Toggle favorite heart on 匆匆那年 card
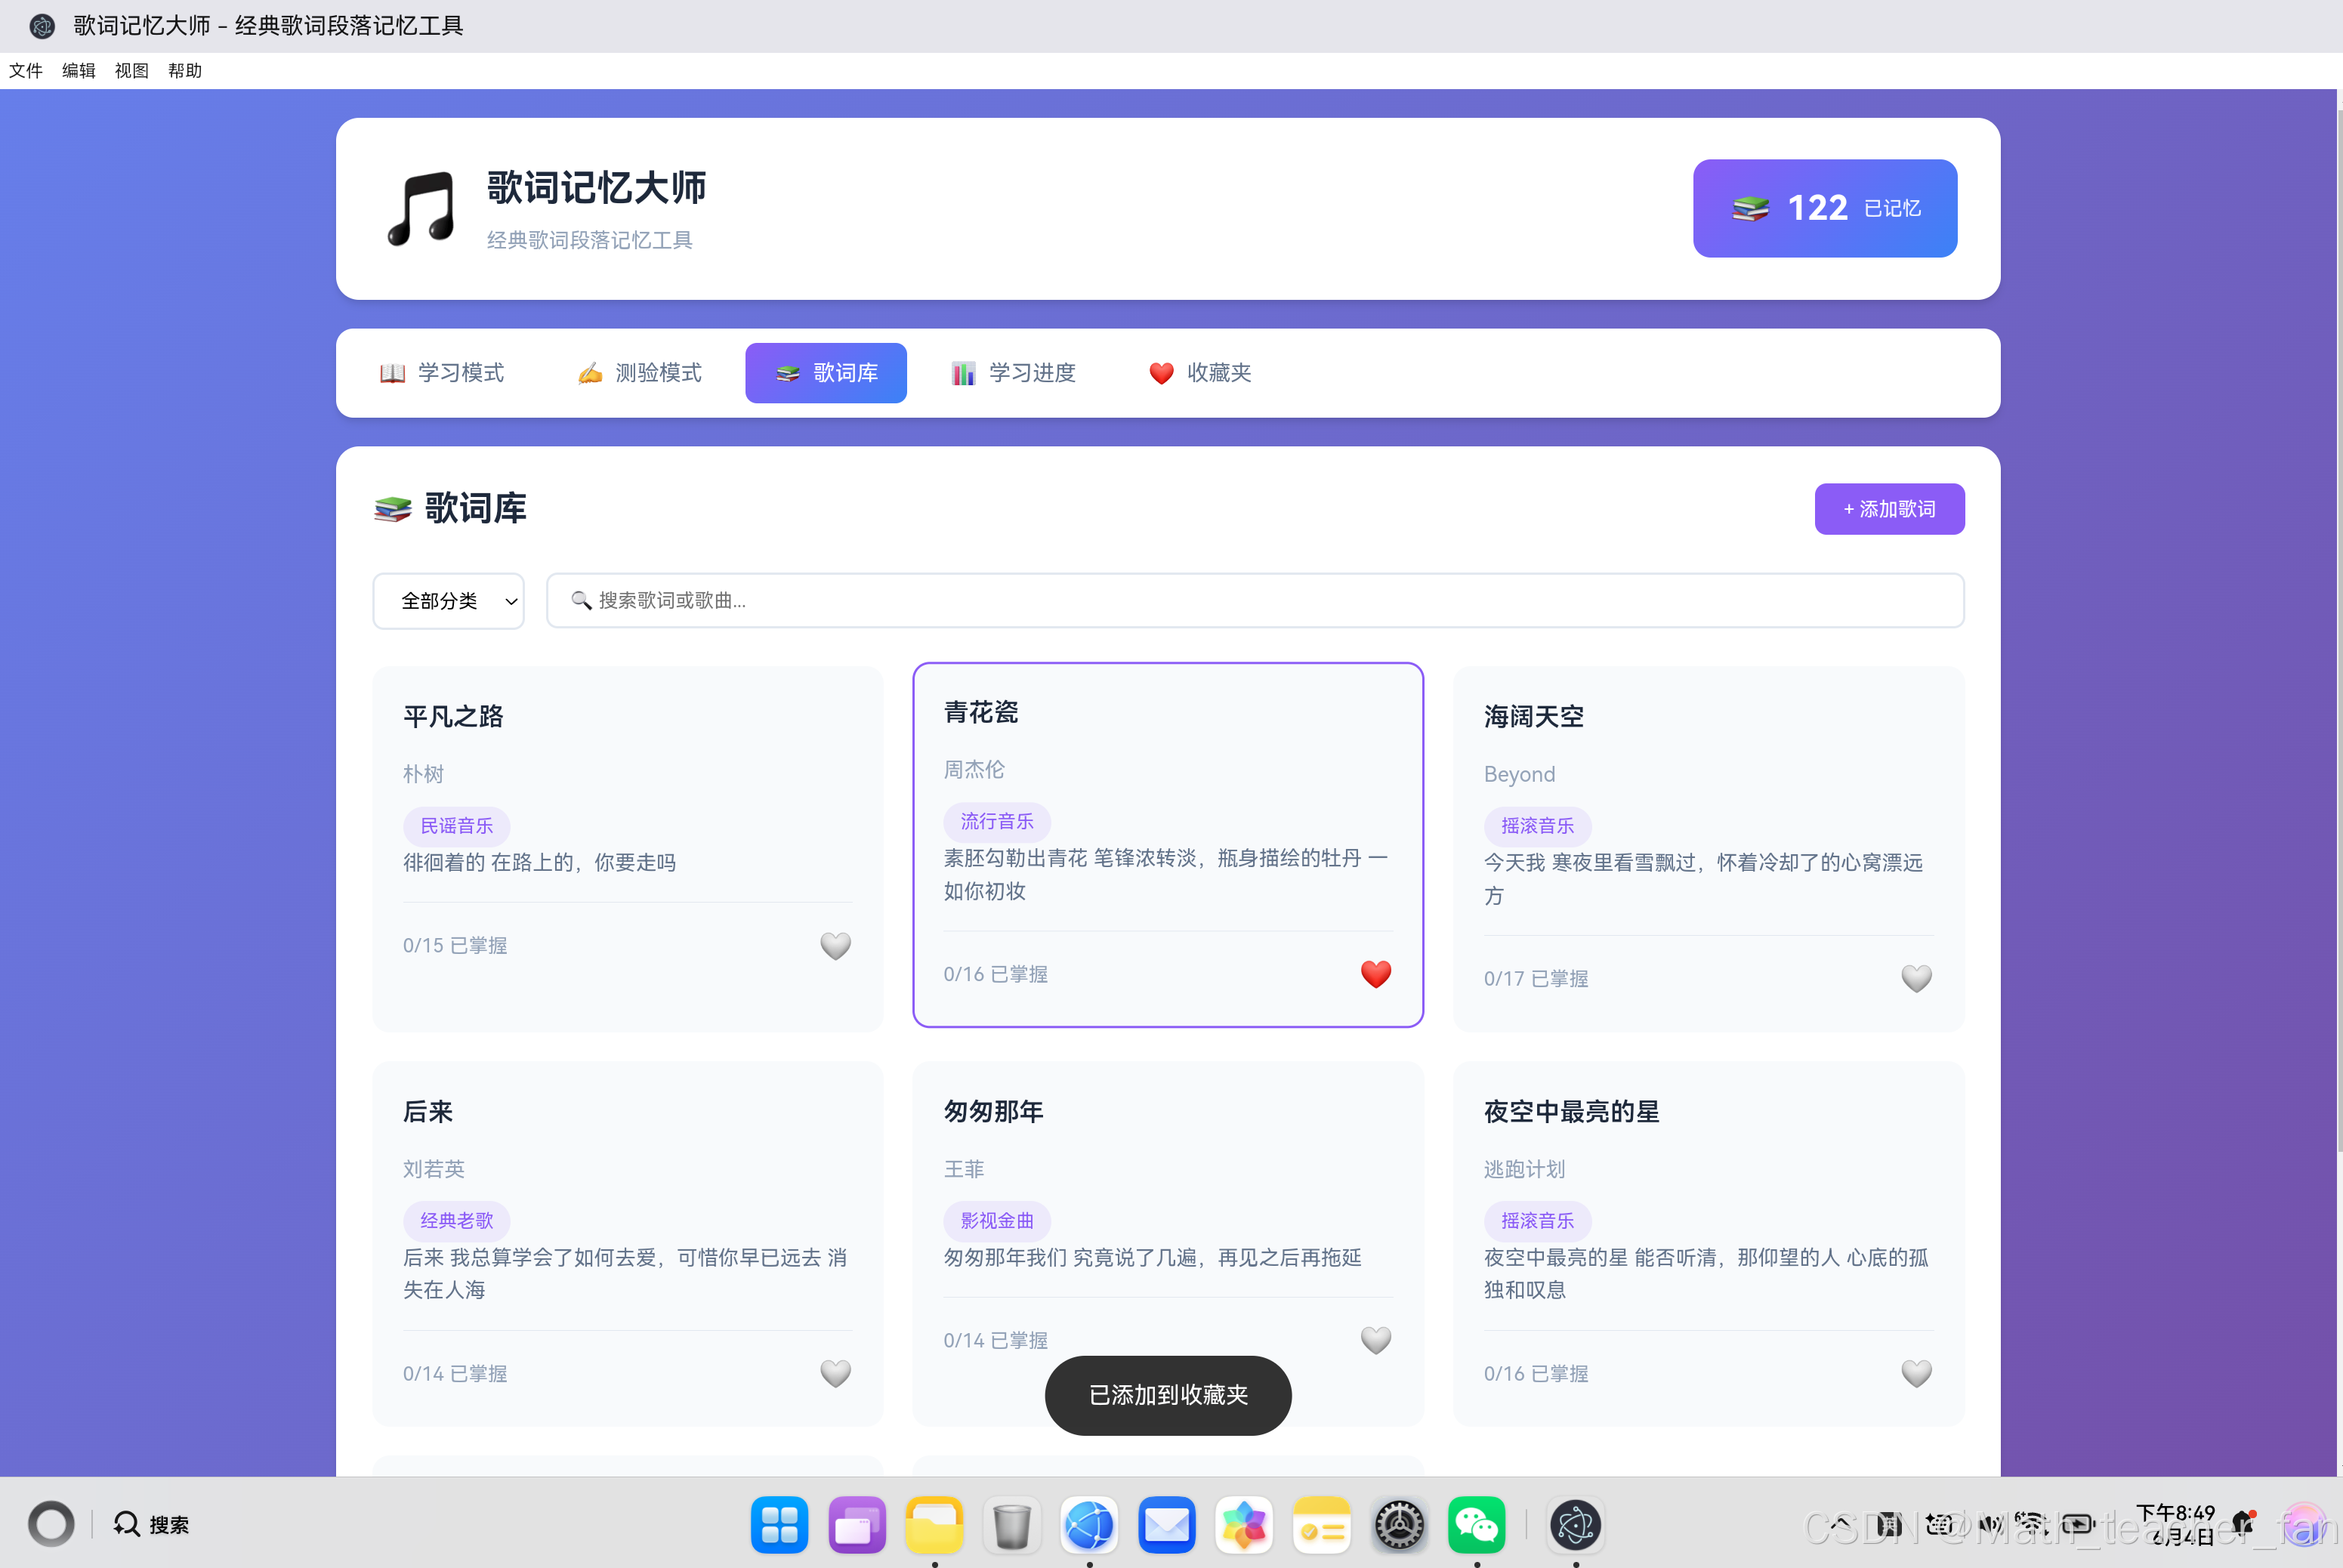This screenshot has width=2343, height=1568. 1376,1340
